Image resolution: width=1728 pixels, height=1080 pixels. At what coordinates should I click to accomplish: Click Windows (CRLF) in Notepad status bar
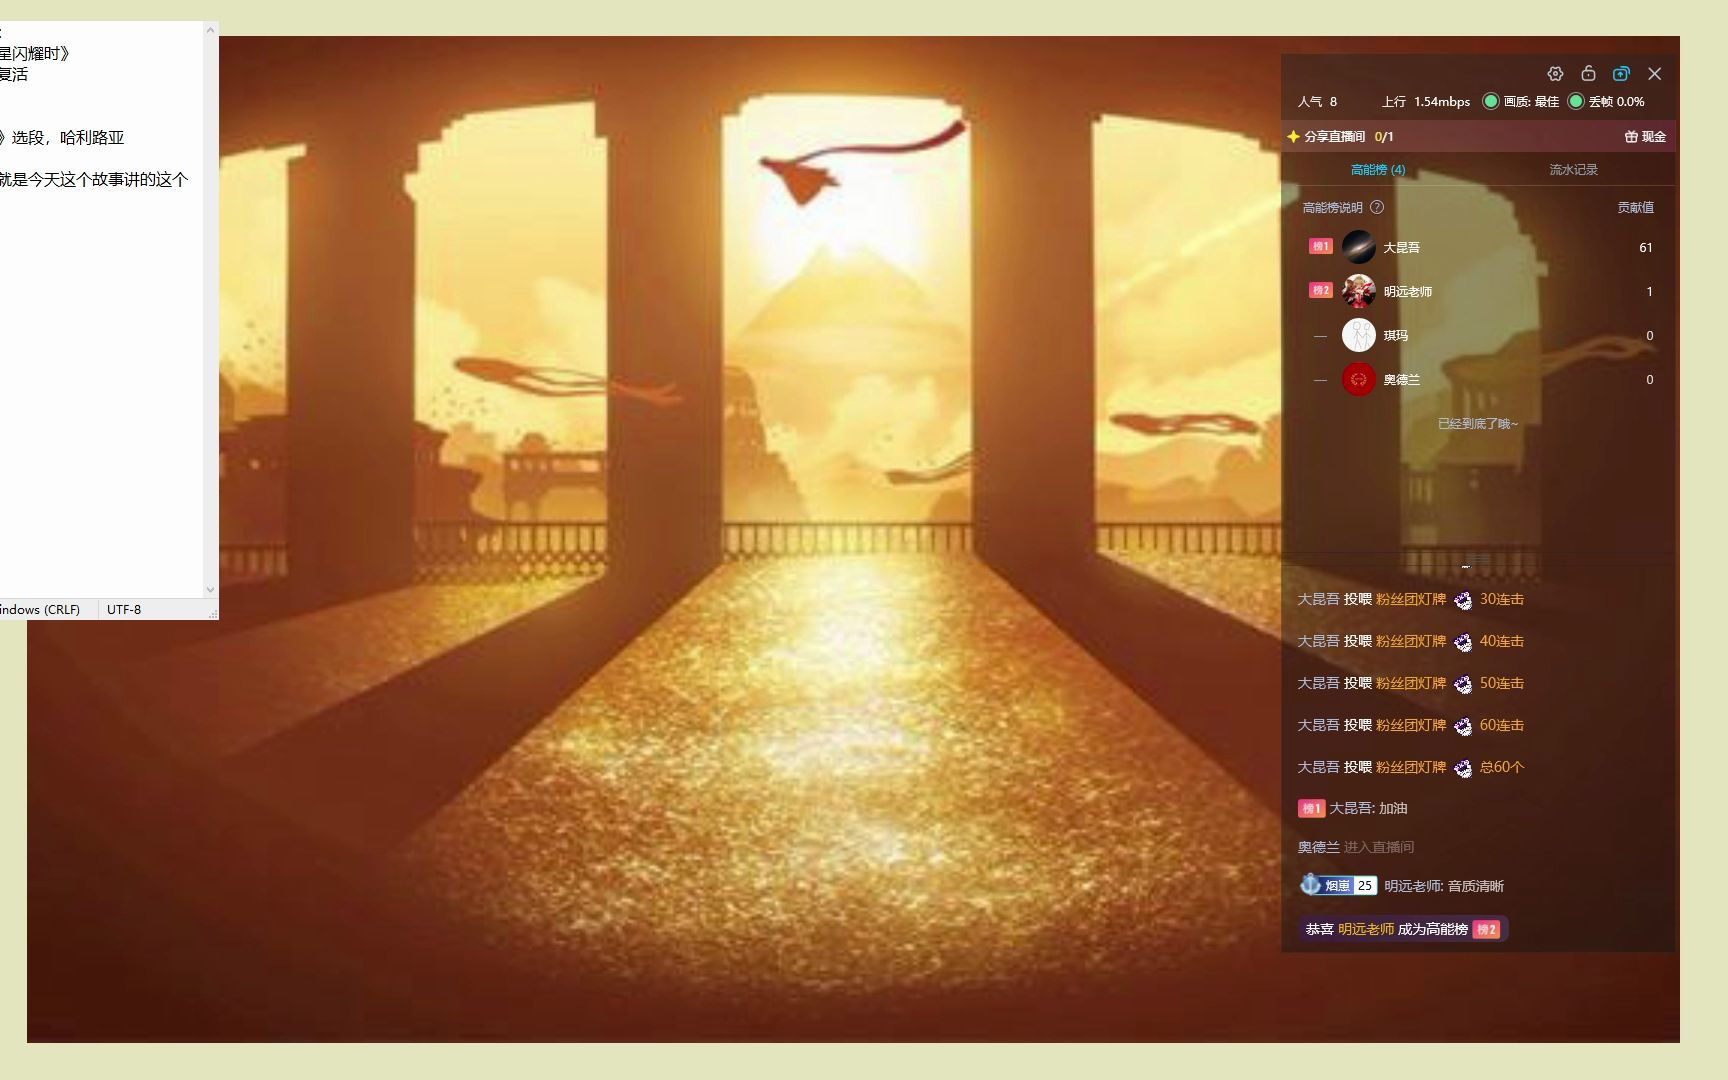pos(40,609)
